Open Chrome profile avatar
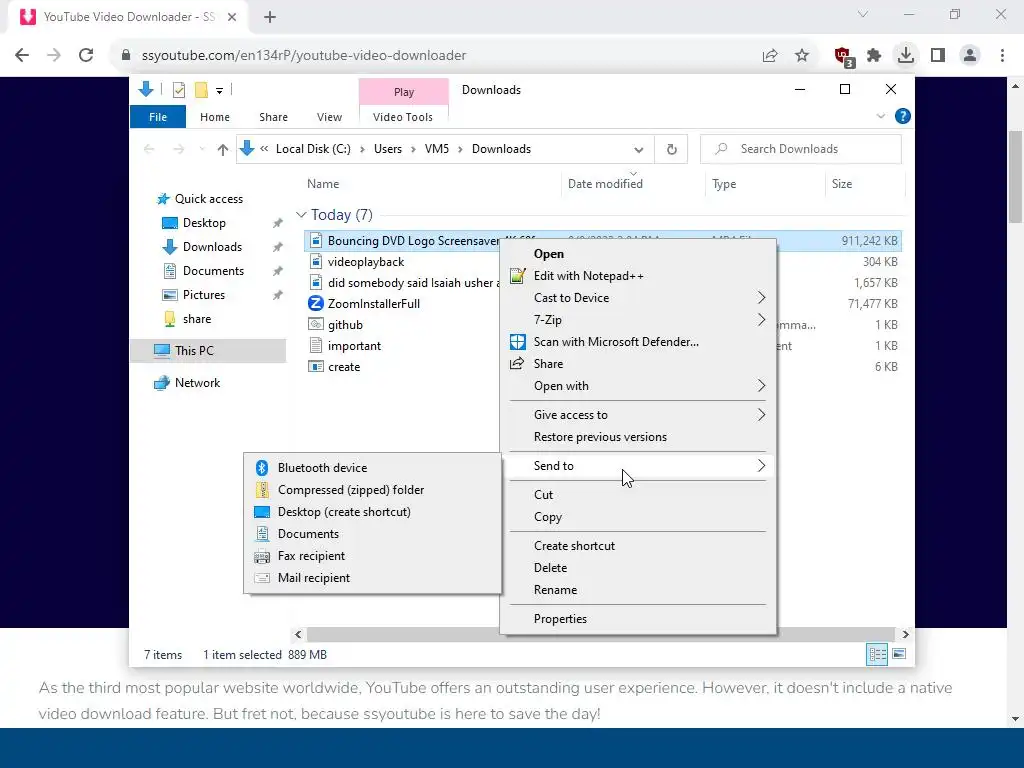This screenshot has height=768, width=1024. (970, 56)
